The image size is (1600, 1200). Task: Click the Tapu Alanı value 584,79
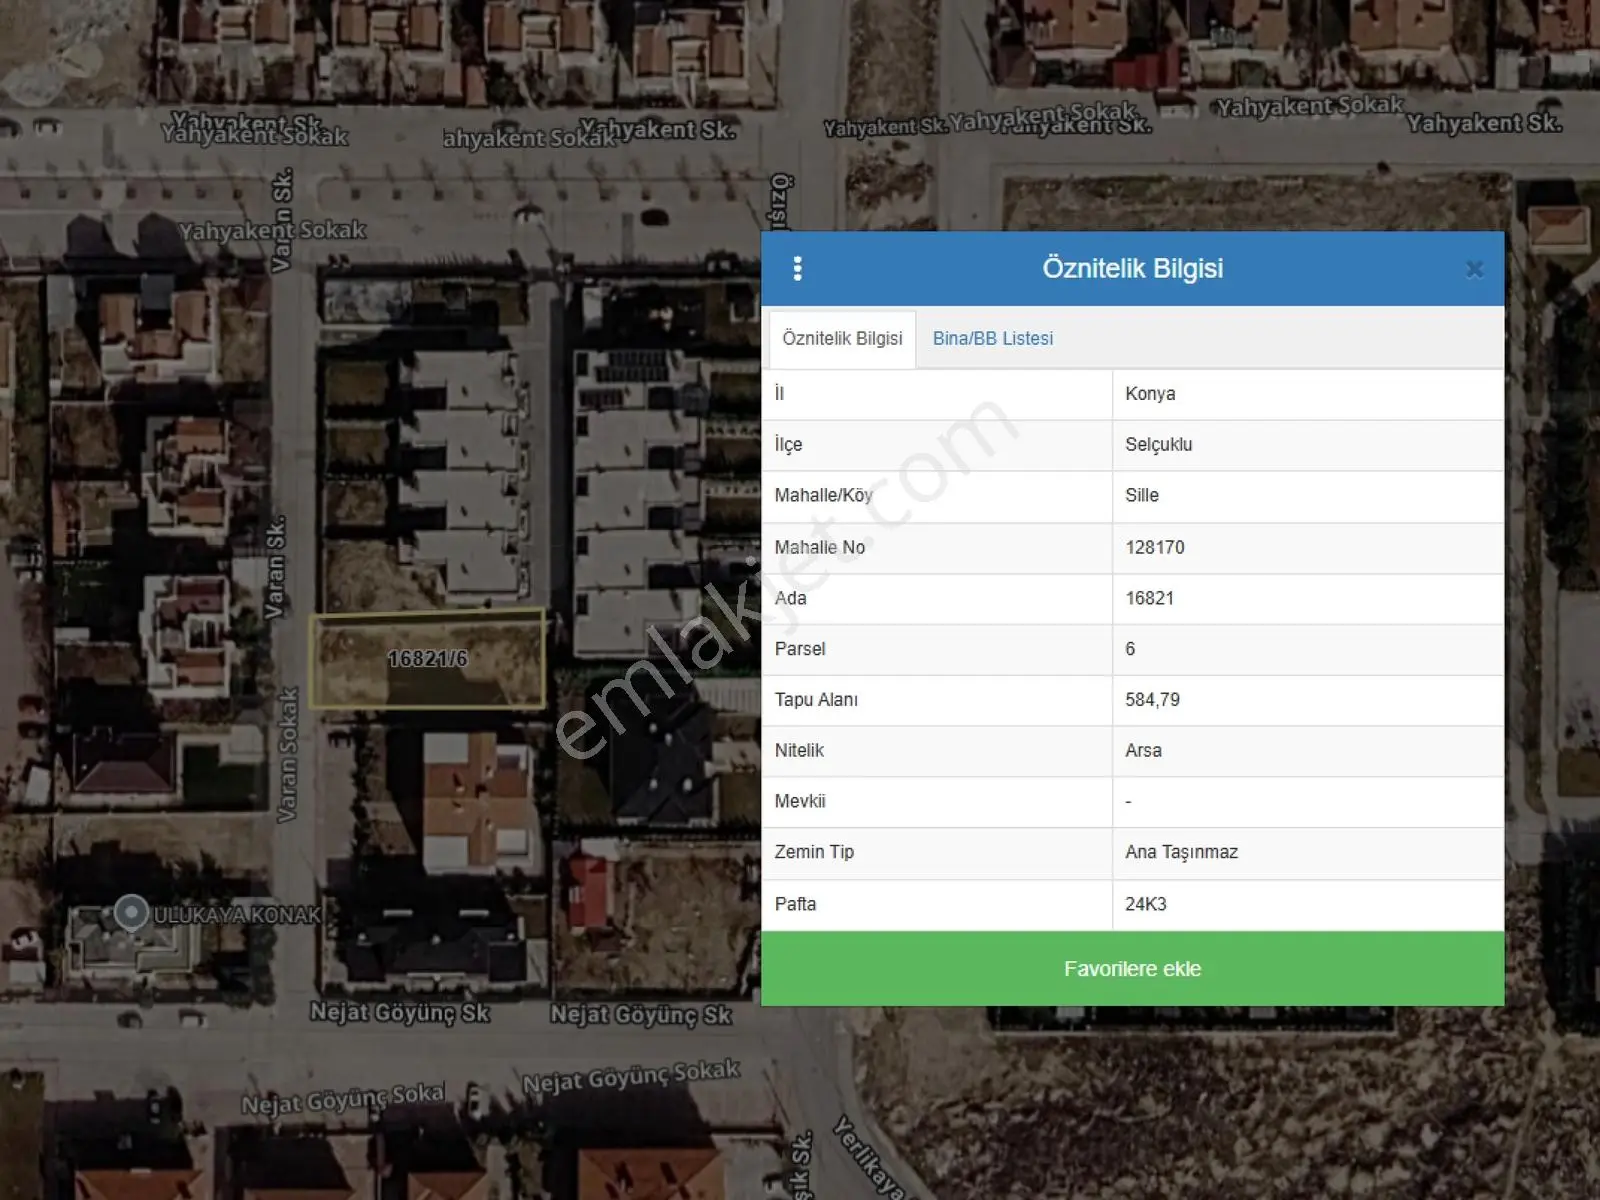pos(1152,700)
